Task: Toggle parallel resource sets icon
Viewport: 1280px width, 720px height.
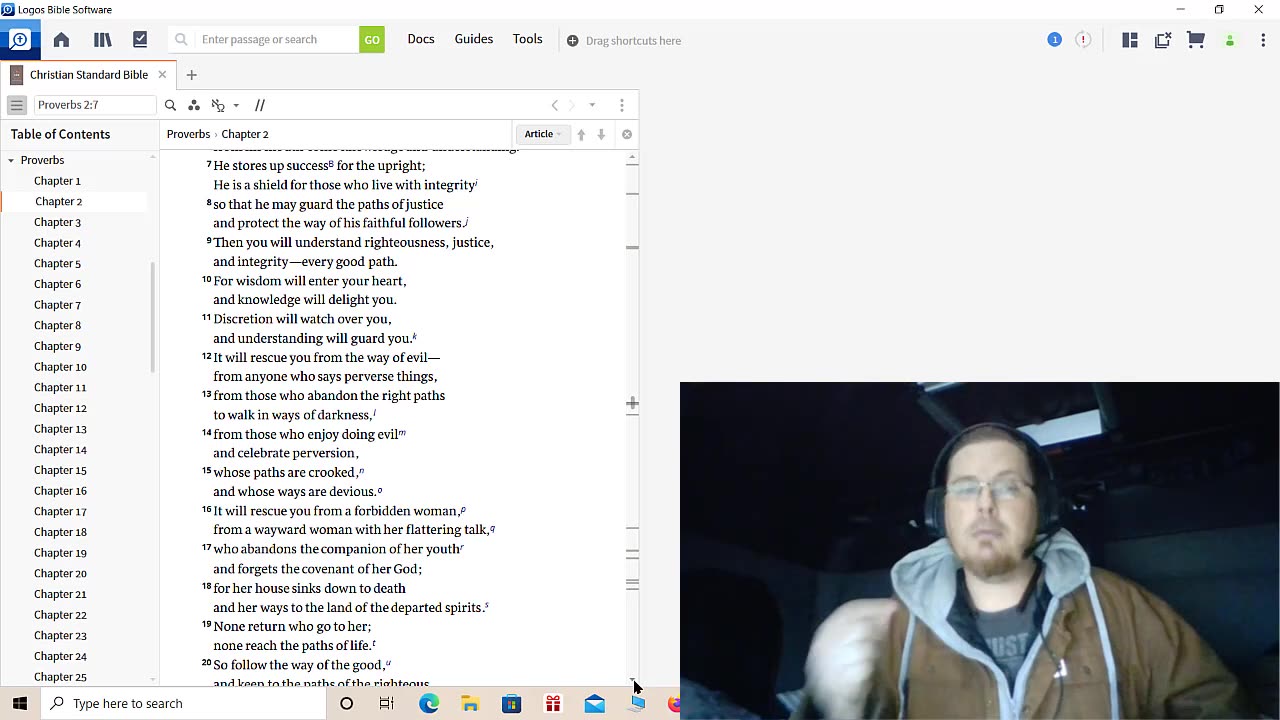Action: 260,105
